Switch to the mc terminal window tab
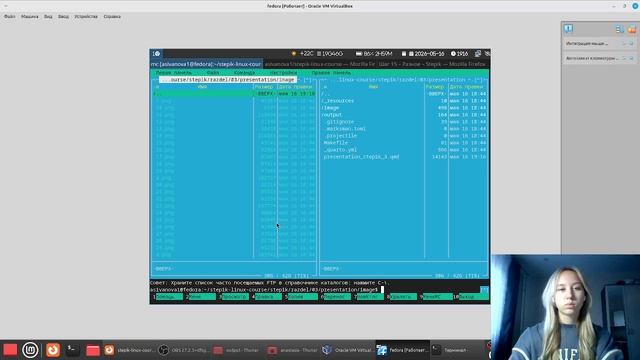The width and height of the screenshot is (640, 360). pos(206,64)
